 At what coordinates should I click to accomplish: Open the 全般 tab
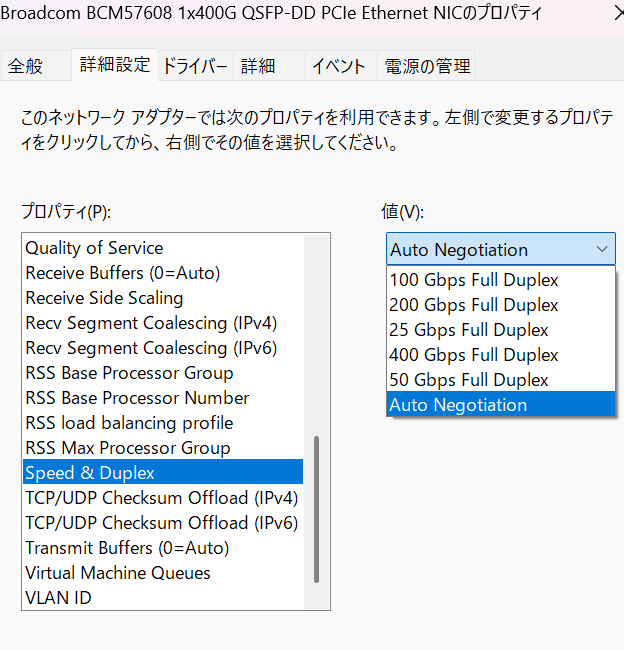click(36, 65)
